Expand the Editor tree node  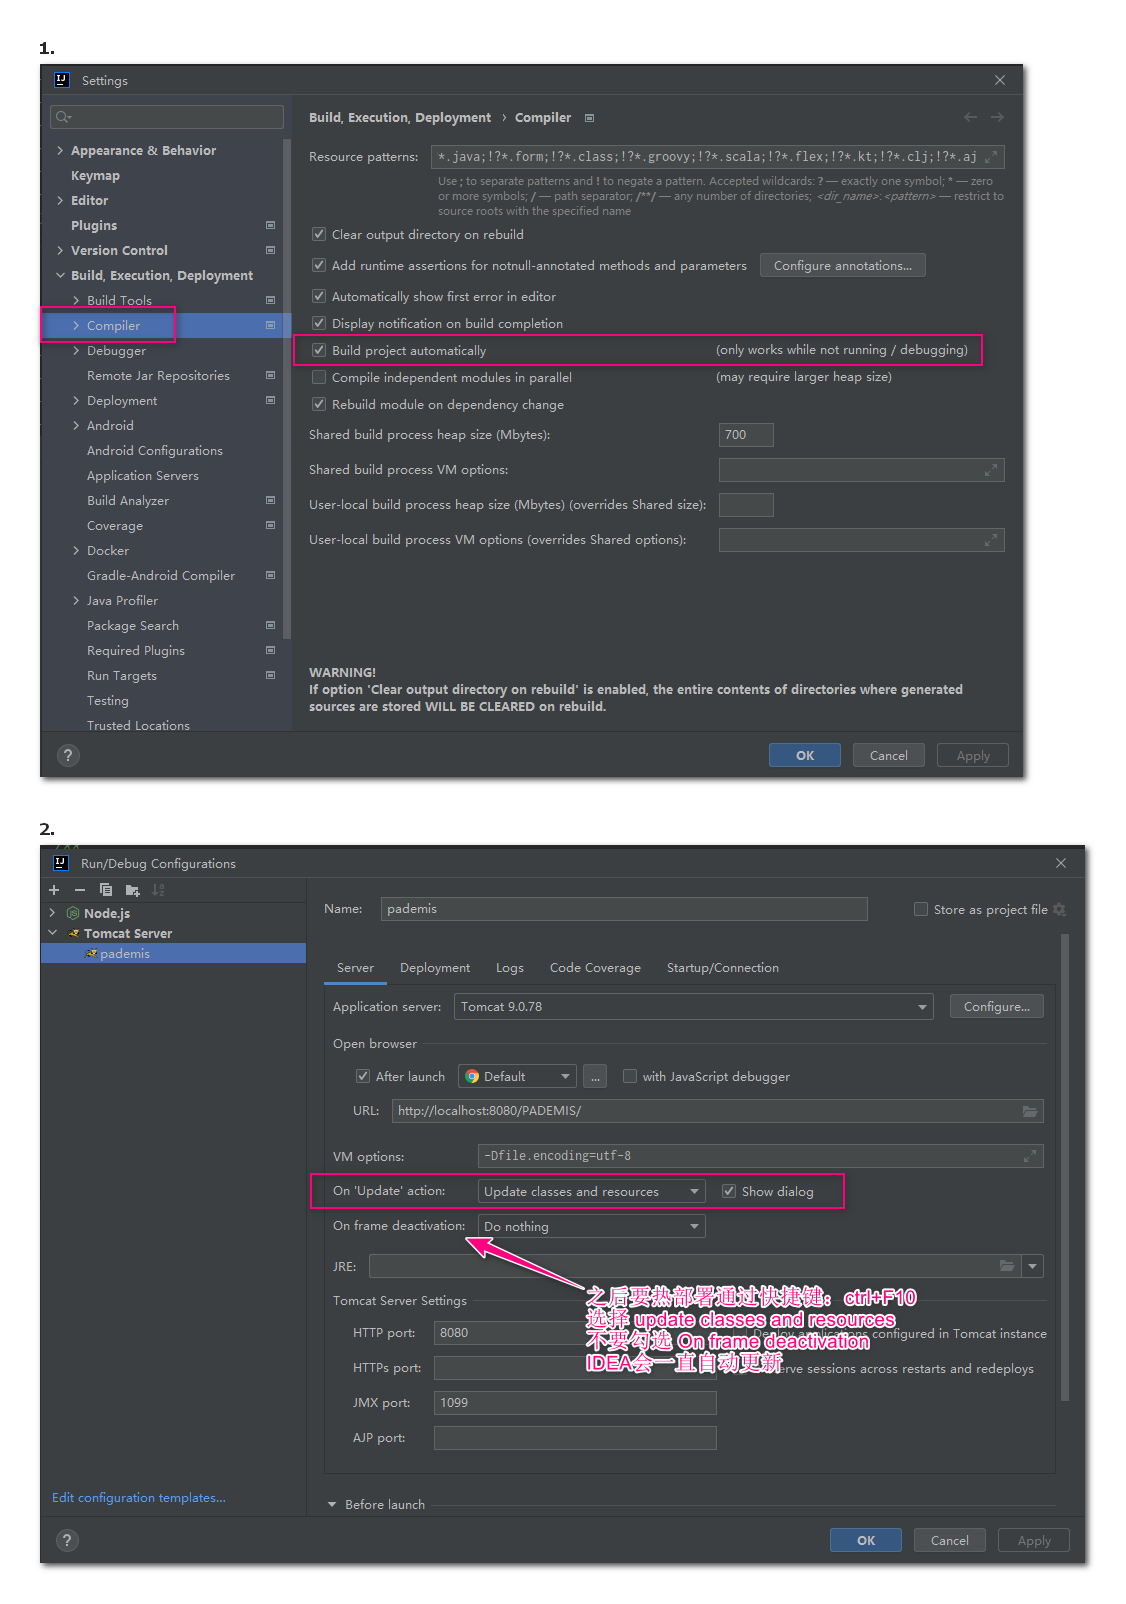coord(60,200)
